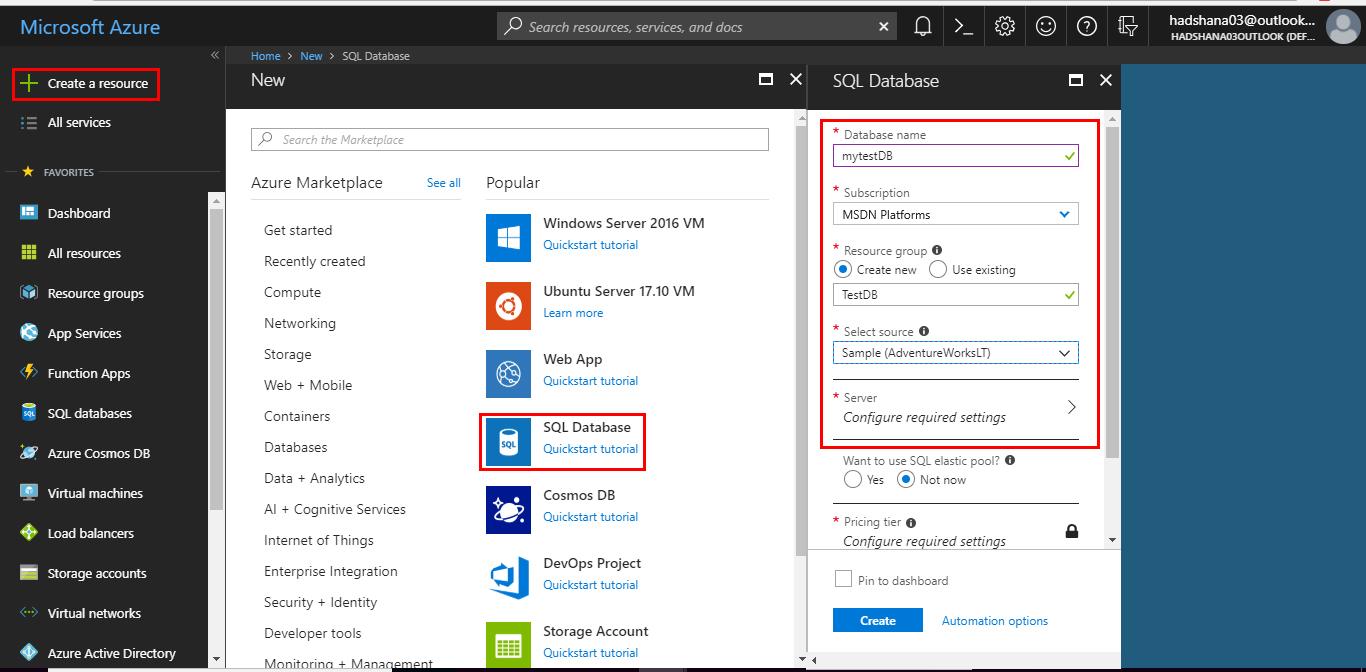This screenshot has height=672, width=1366.
Task: Open Ubuntu Server Learn more link
Action: pos(573,313)
